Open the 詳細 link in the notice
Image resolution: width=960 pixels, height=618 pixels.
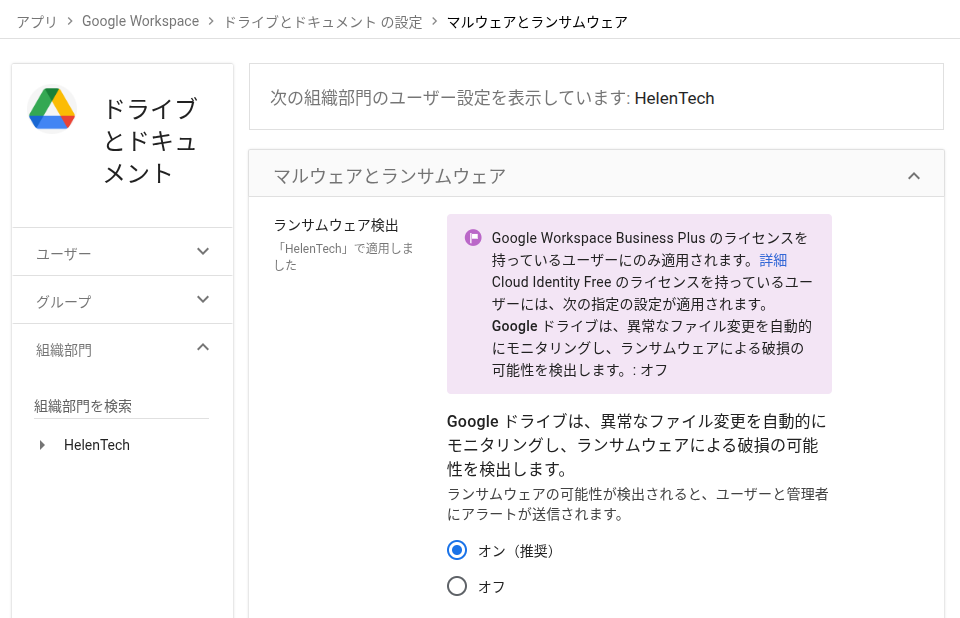pyautogui.click(x=773, y=260)
